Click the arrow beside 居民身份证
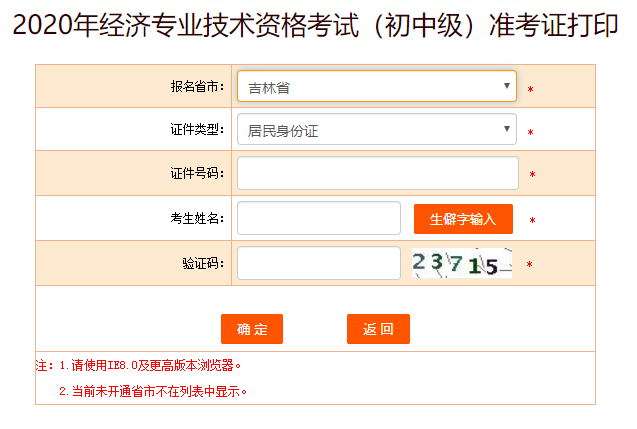The image size is (637, 429). 507,129
